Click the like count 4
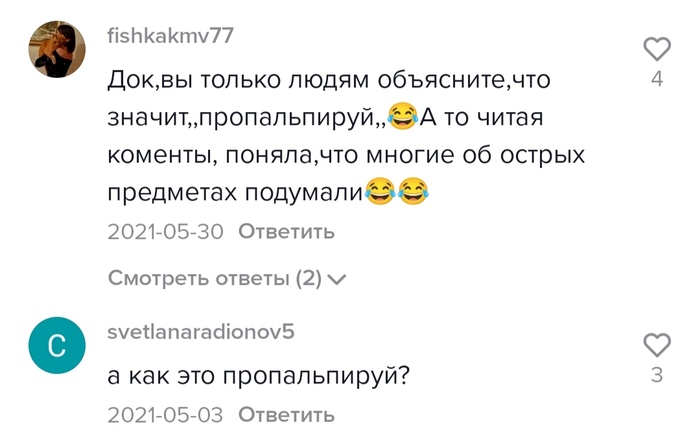This screenshot has width=700, height=447. click(656, 79)
